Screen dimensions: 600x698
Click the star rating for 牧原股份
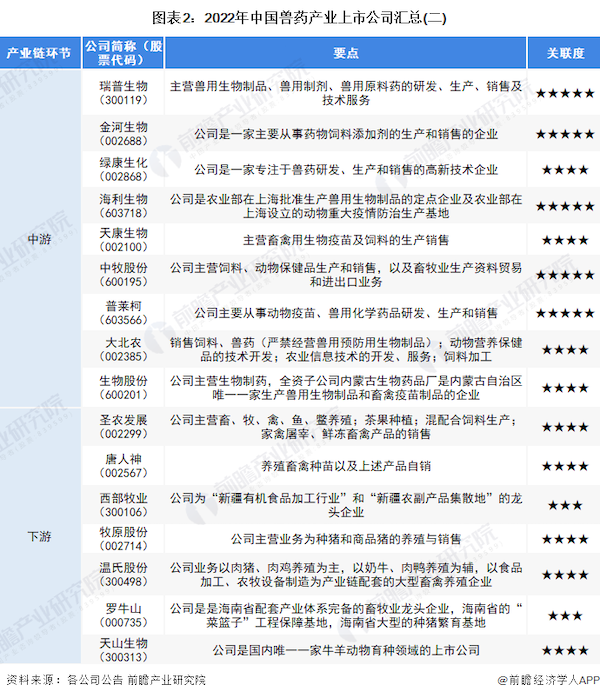tap(565, 540)
